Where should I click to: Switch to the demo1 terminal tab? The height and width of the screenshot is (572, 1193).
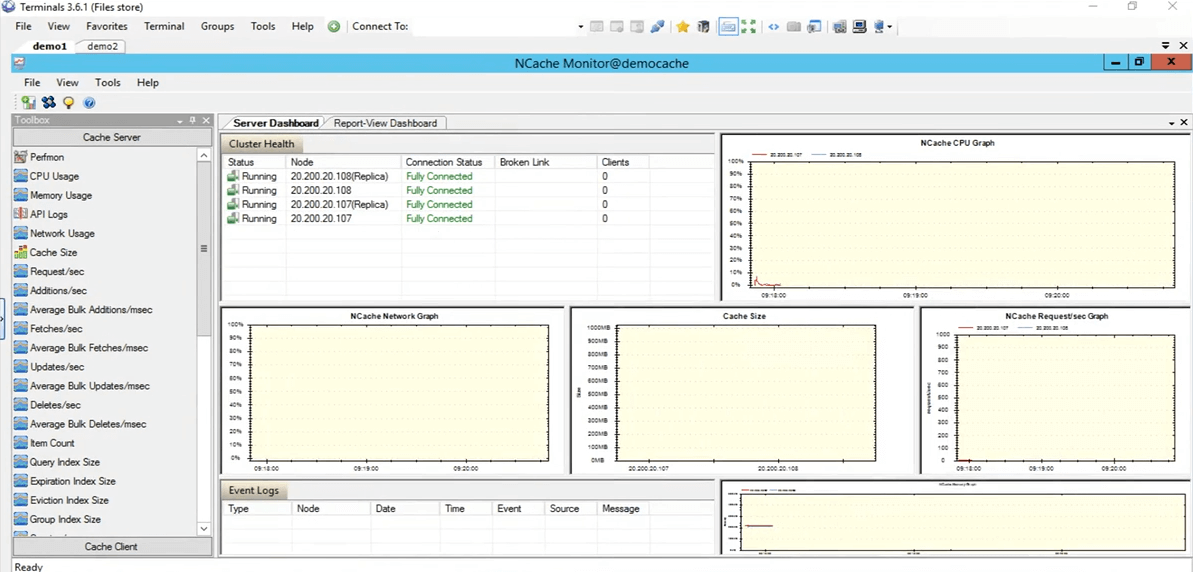point(49,46)
